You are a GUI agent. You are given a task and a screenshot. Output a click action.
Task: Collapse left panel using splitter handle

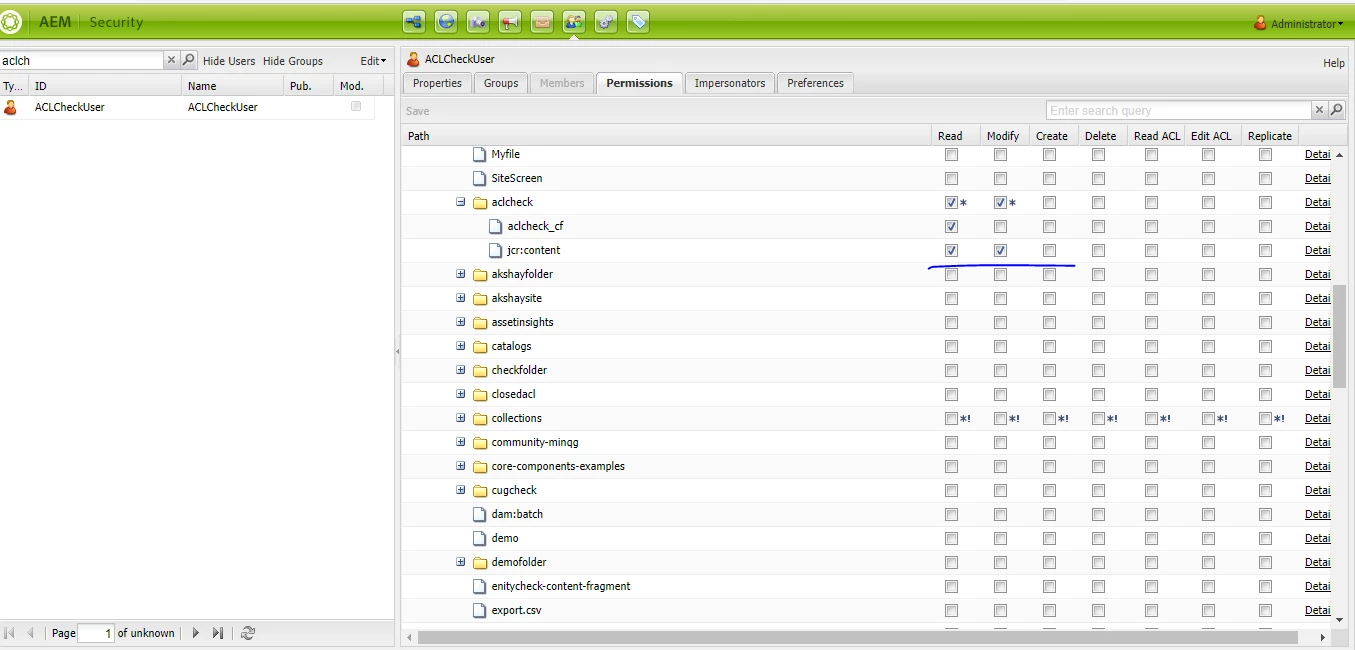(398, 351)
